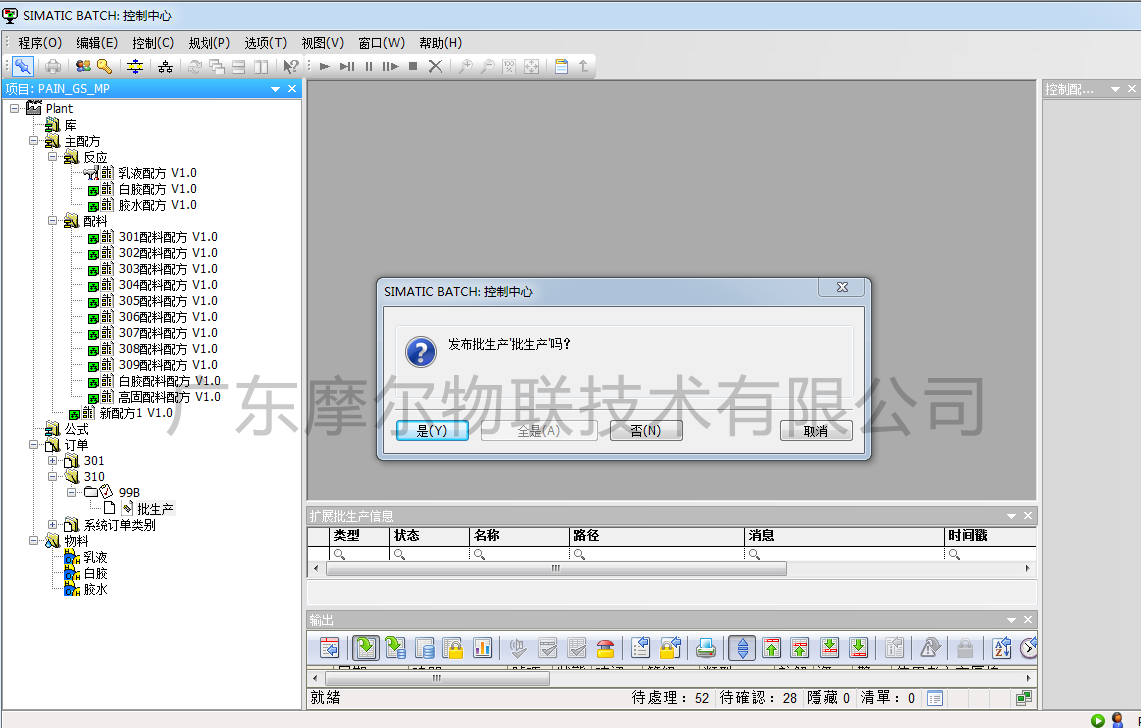Image resolution: width=1141 pixels, height=728 pixels.
Task: Open the project panel dropdown arrow
Action: point(276,89)
